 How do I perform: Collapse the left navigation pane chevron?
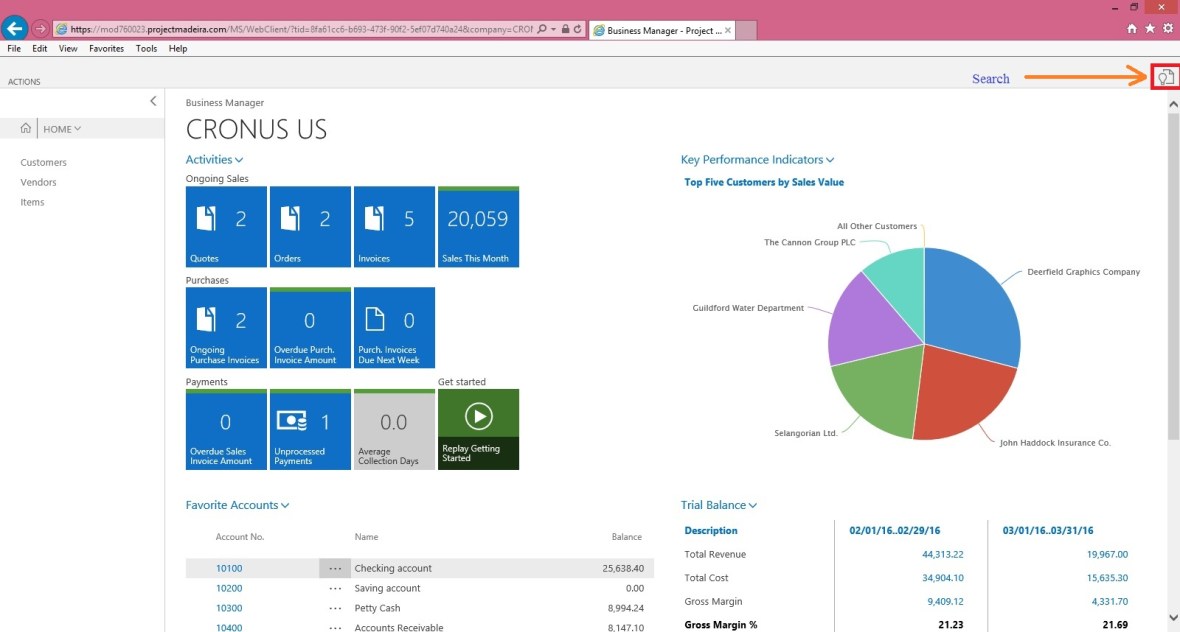(x=153, y=101)
